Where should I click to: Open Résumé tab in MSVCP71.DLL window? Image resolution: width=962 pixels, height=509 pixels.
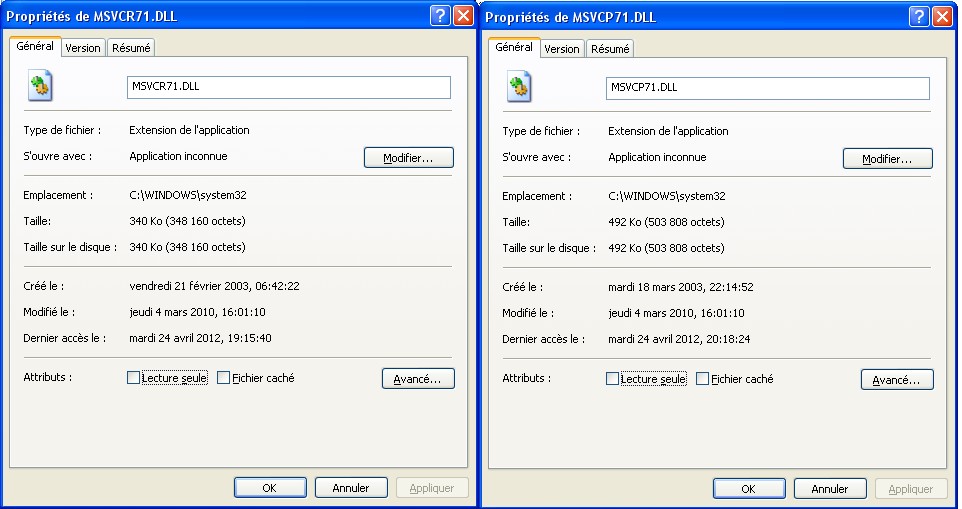[x=610, y=49]
